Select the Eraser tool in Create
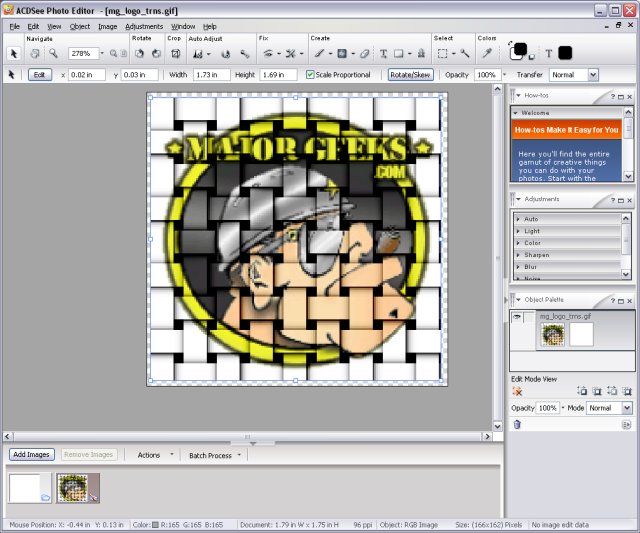 (x=364, y=53)
